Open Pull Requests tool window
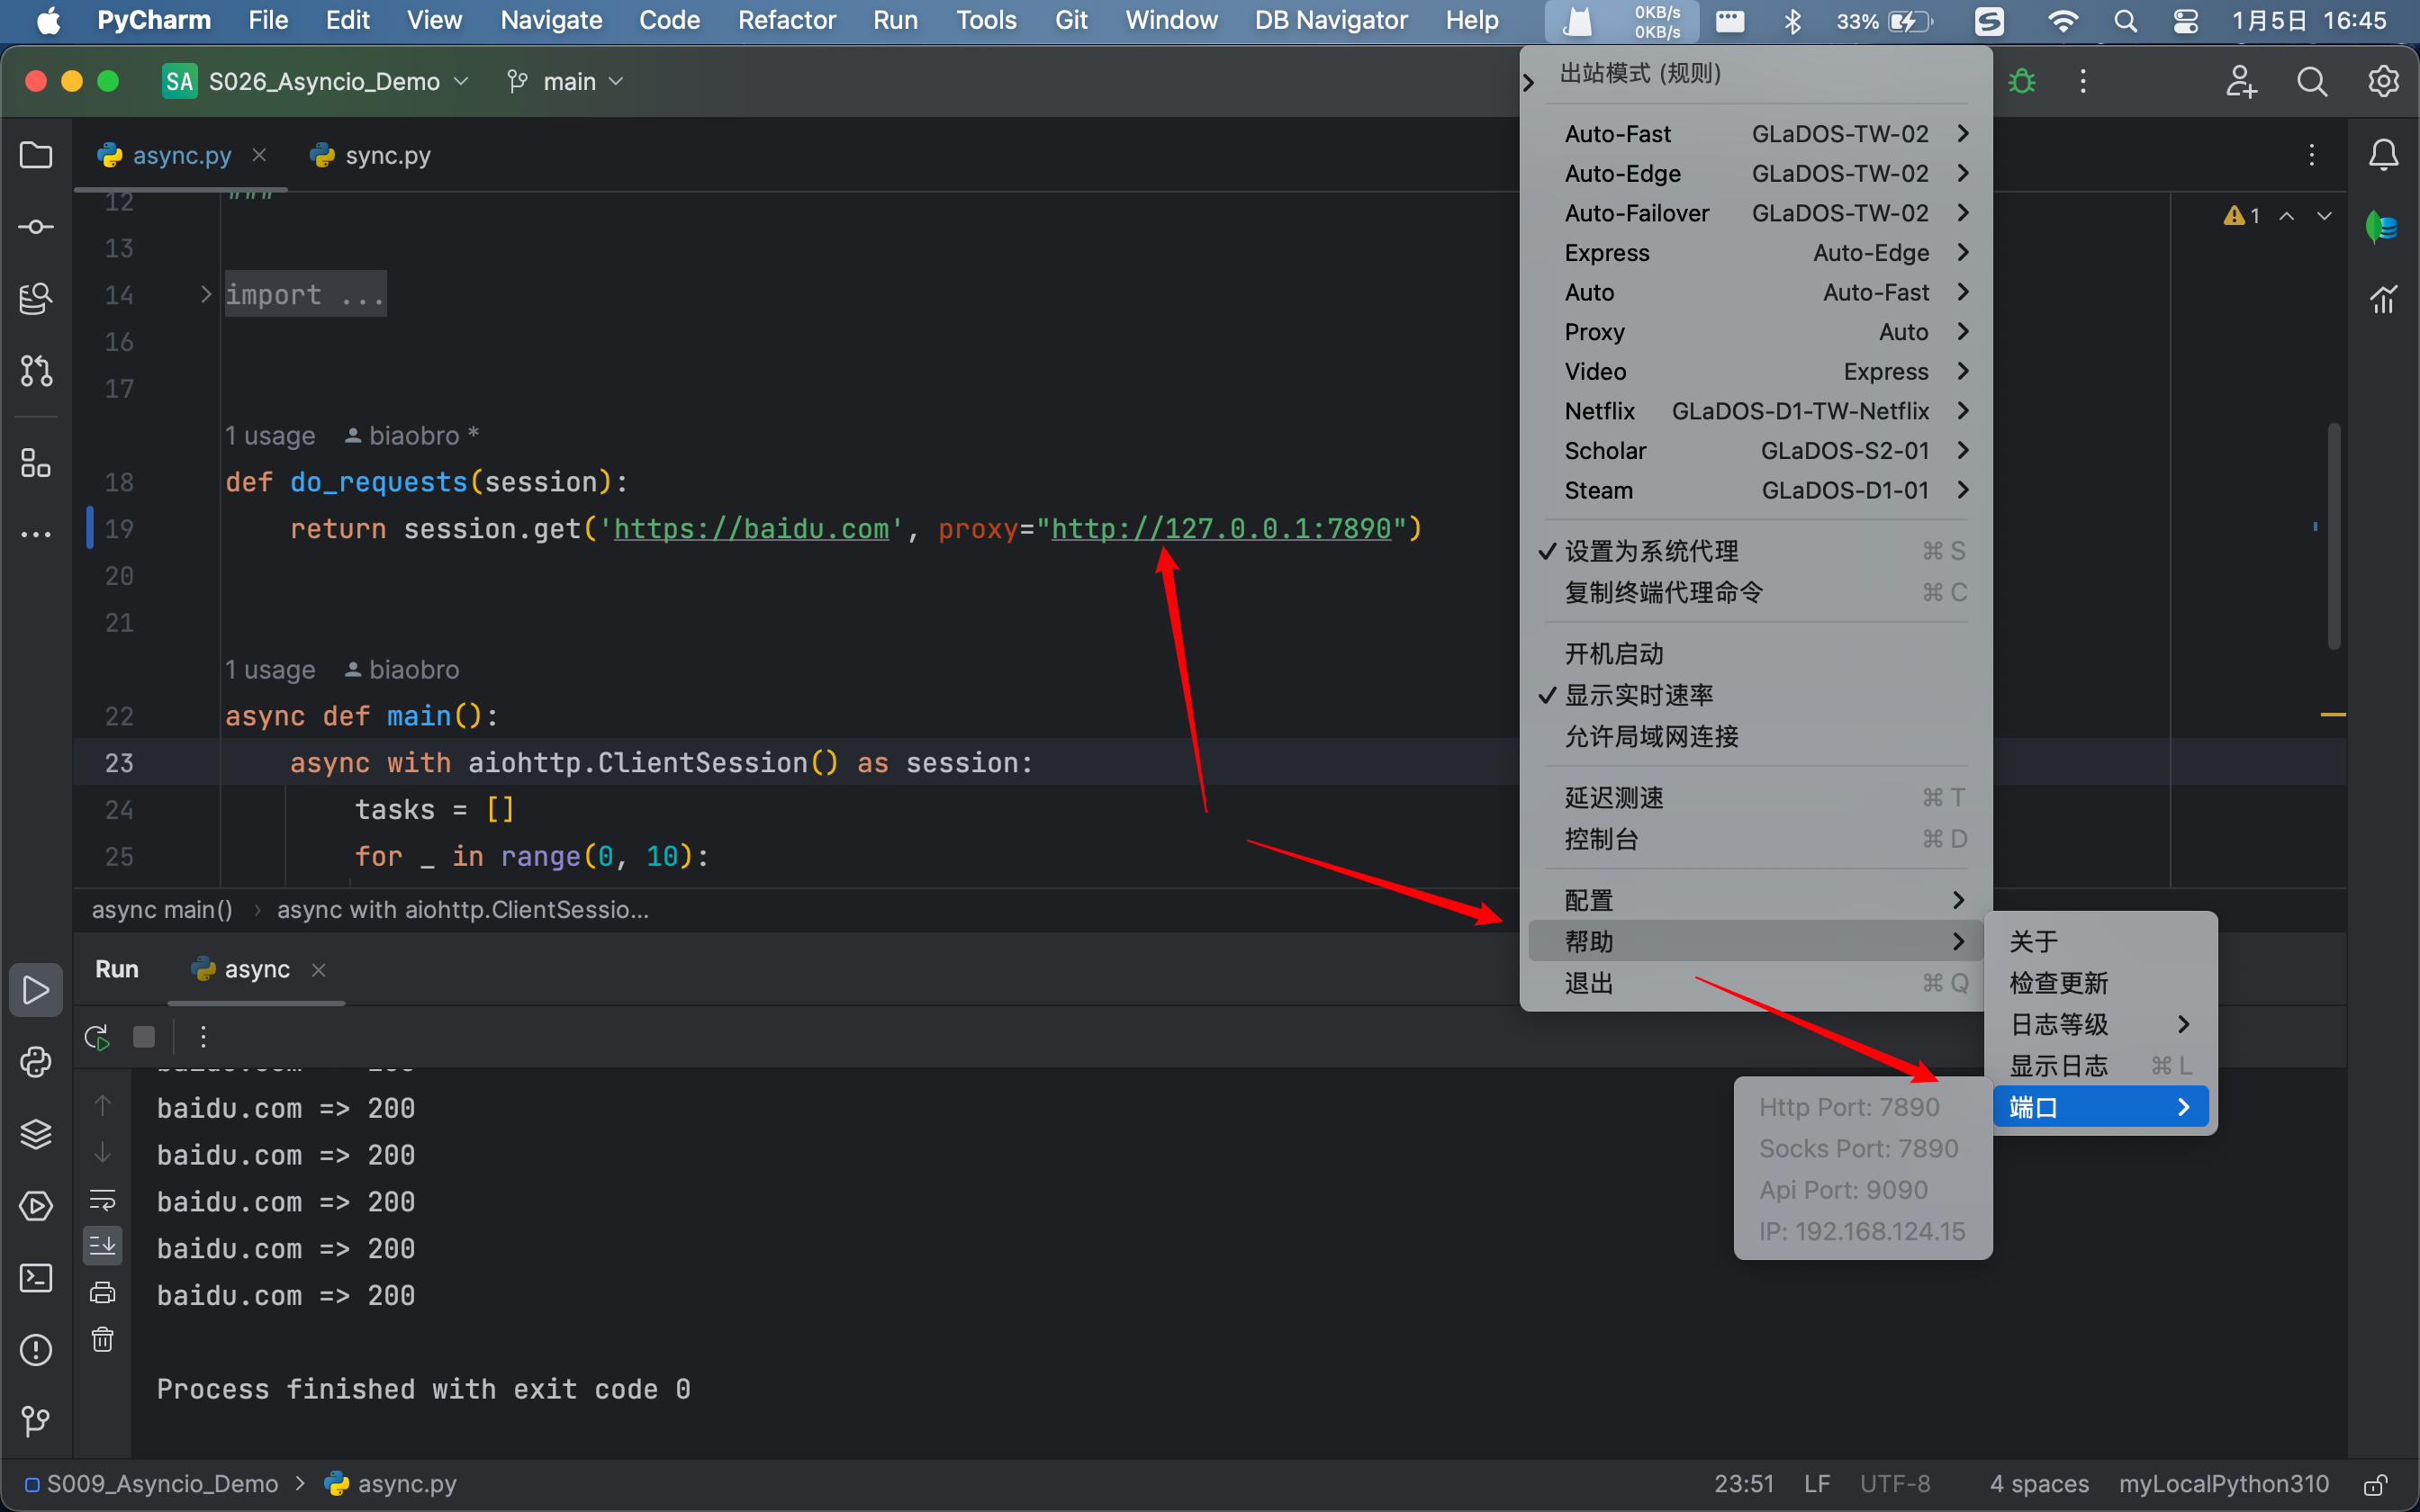This screenshot has height=1512, width=2420. pyautogui.click(x=36, y=371)
